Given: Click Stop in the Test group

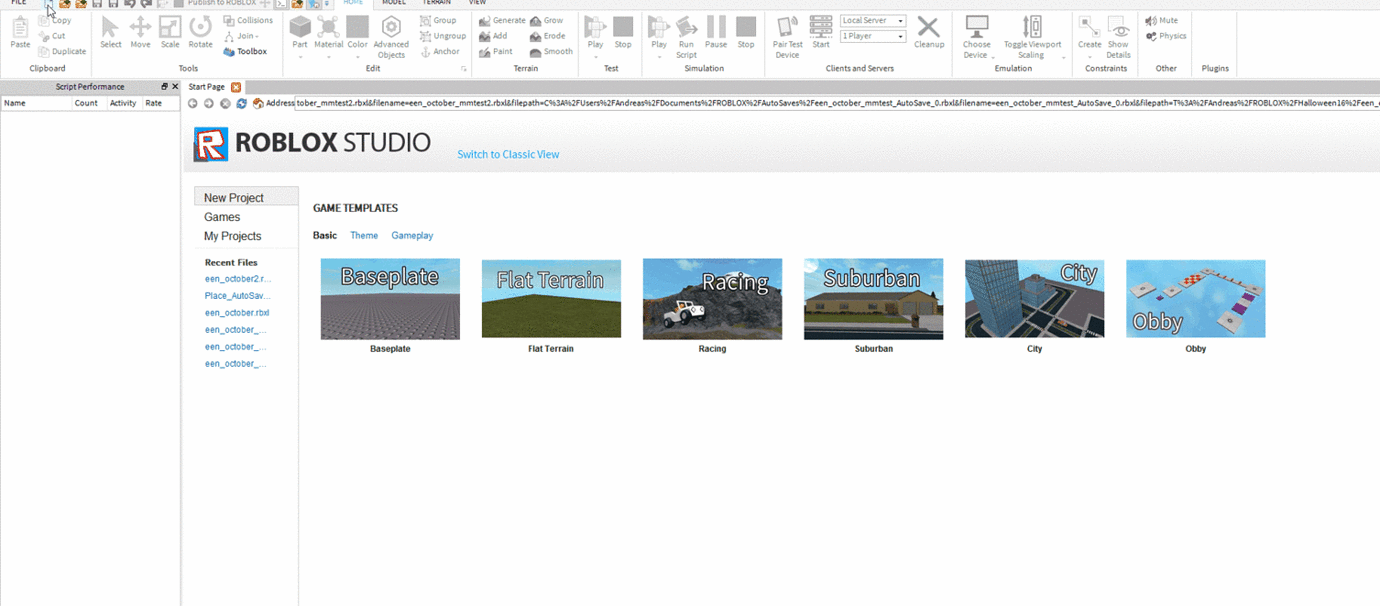Looking at the screenshot, I should point(623,32).
